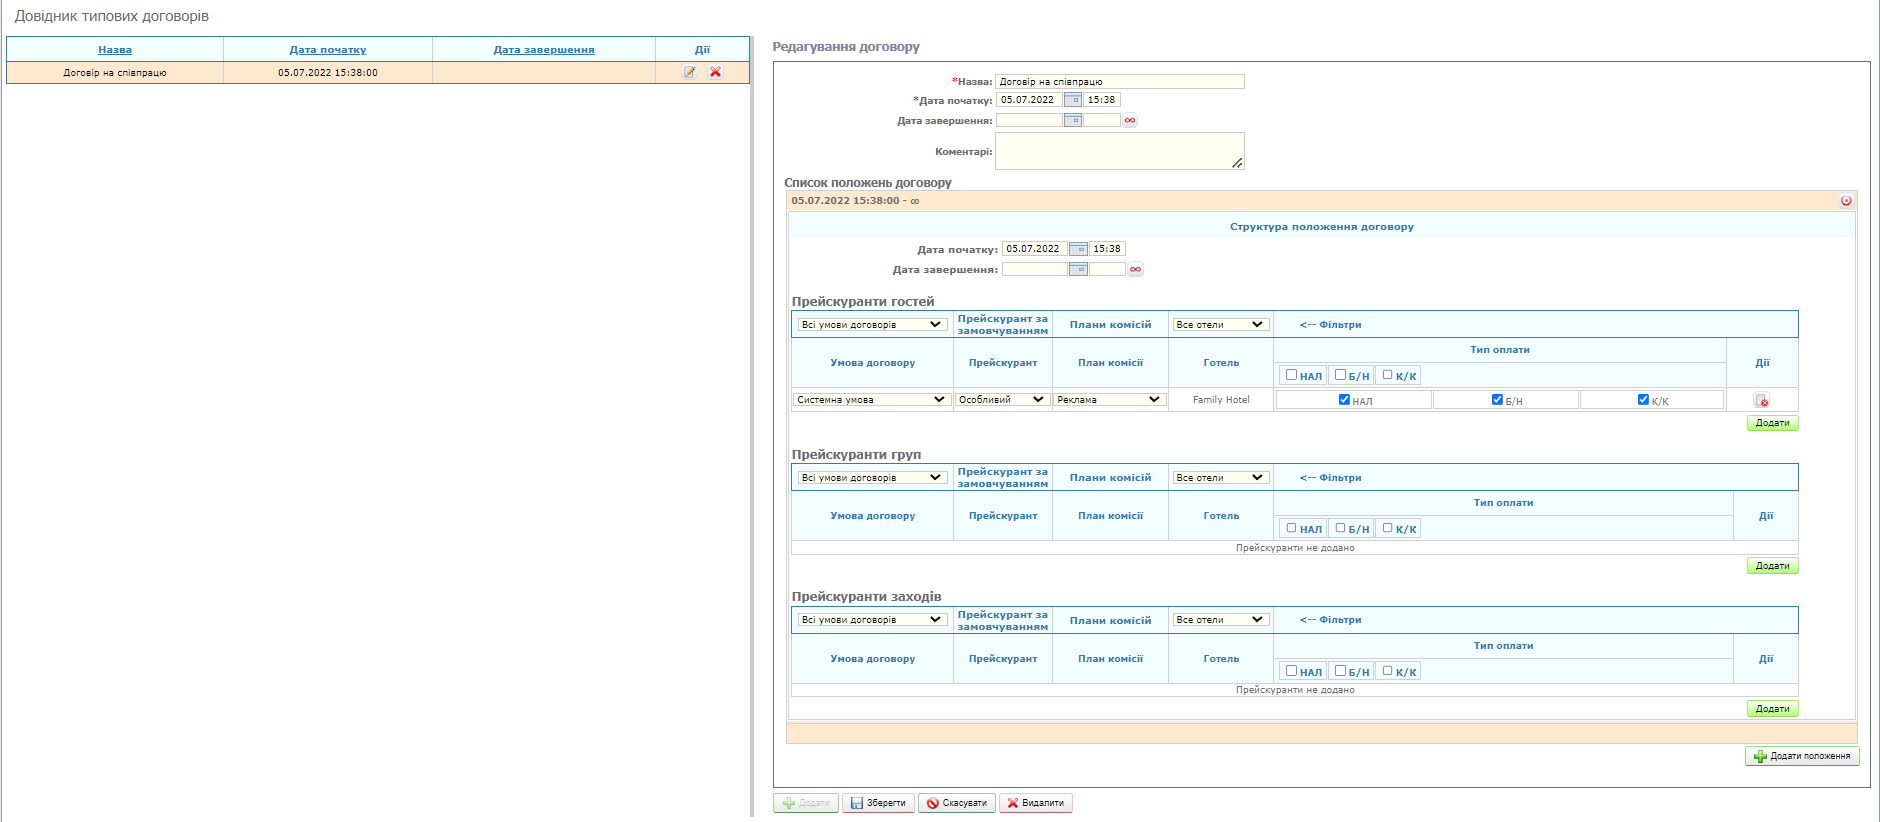Open calendar picker for contract Дата початку
Image resolution: width=1880 pixels, height=822 pixels.
(1072, 100)
